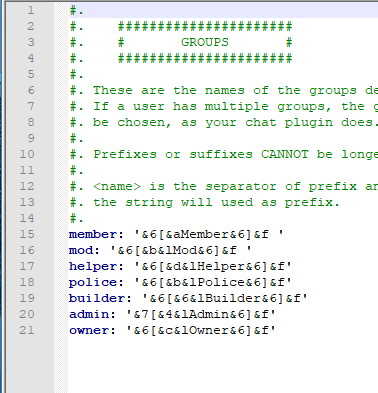Click the admin value '&7[&4&lAdmin&6]&f'
Screen dimensions: 378x393
point(201,314)
